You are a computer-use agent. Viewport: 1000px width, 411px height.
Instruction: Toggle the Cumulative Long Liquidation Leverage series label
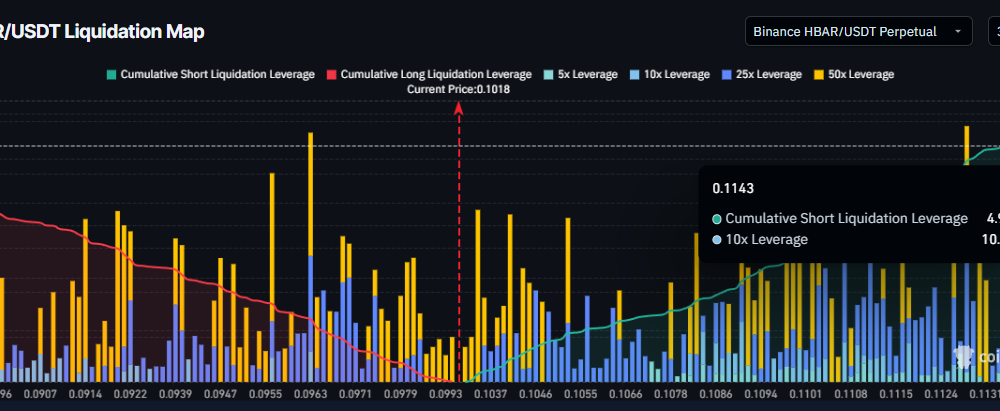coord(436,75)
